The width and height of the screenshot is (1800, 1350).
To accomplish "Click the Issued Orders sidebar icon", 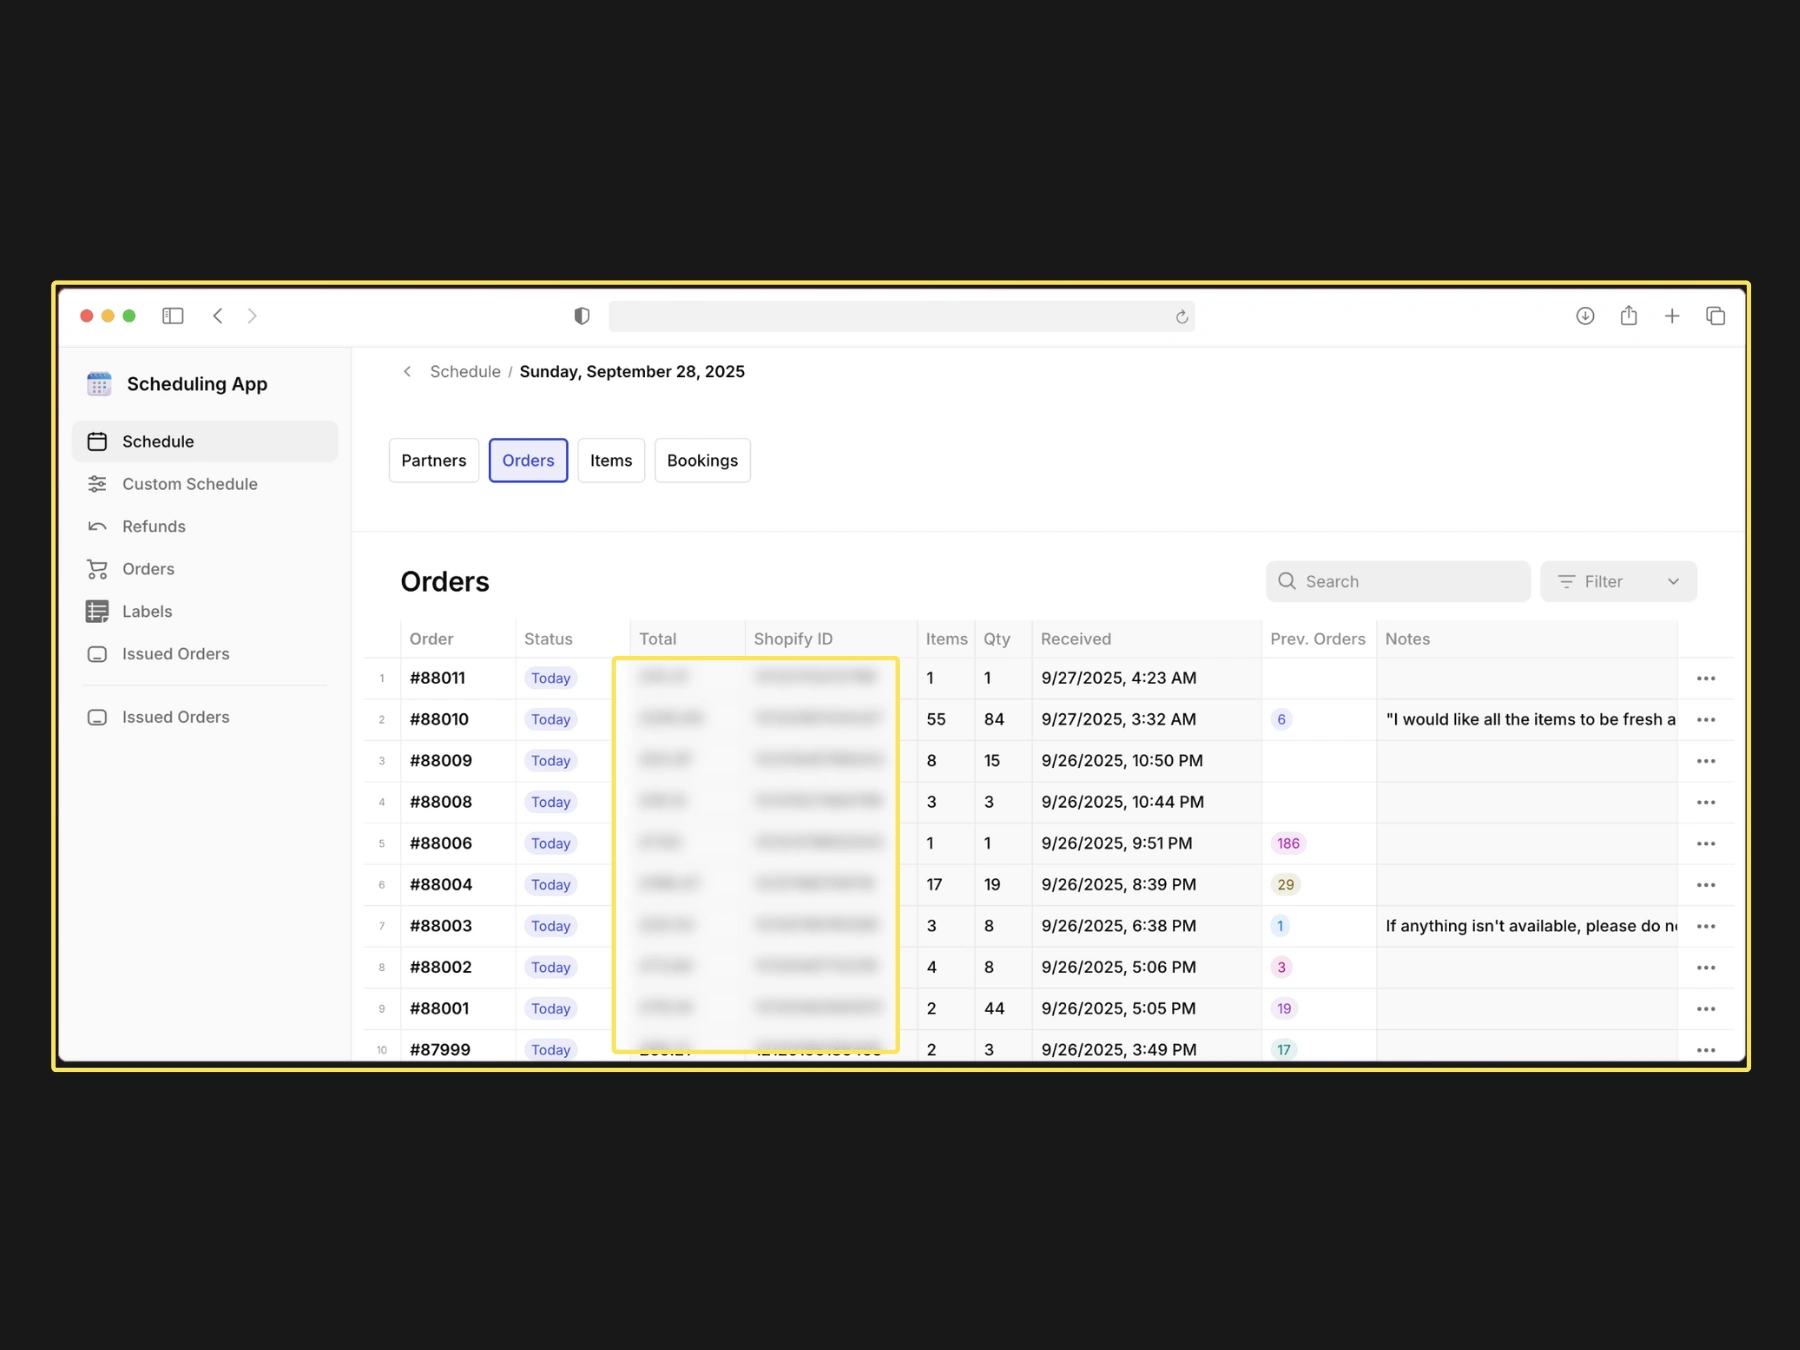I will pos(97,653).
